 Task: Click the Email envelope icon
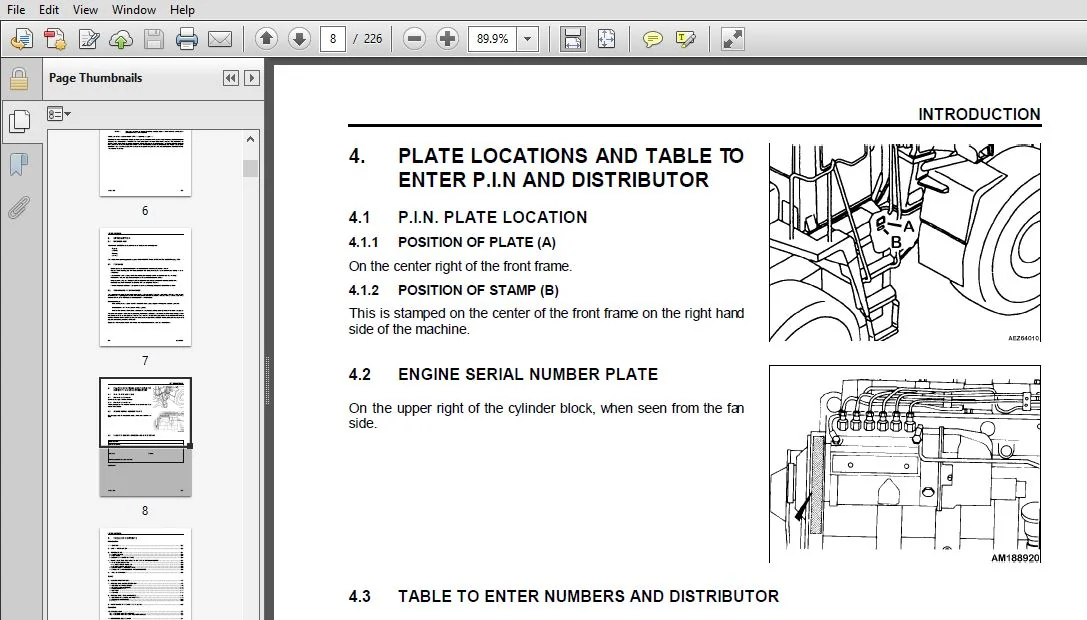[x=220, y=39]
